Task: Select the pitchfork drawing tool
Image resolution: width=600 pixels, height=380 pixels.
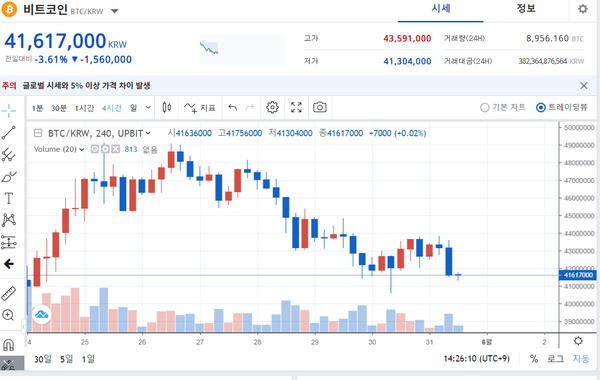Action: [9, 155]
